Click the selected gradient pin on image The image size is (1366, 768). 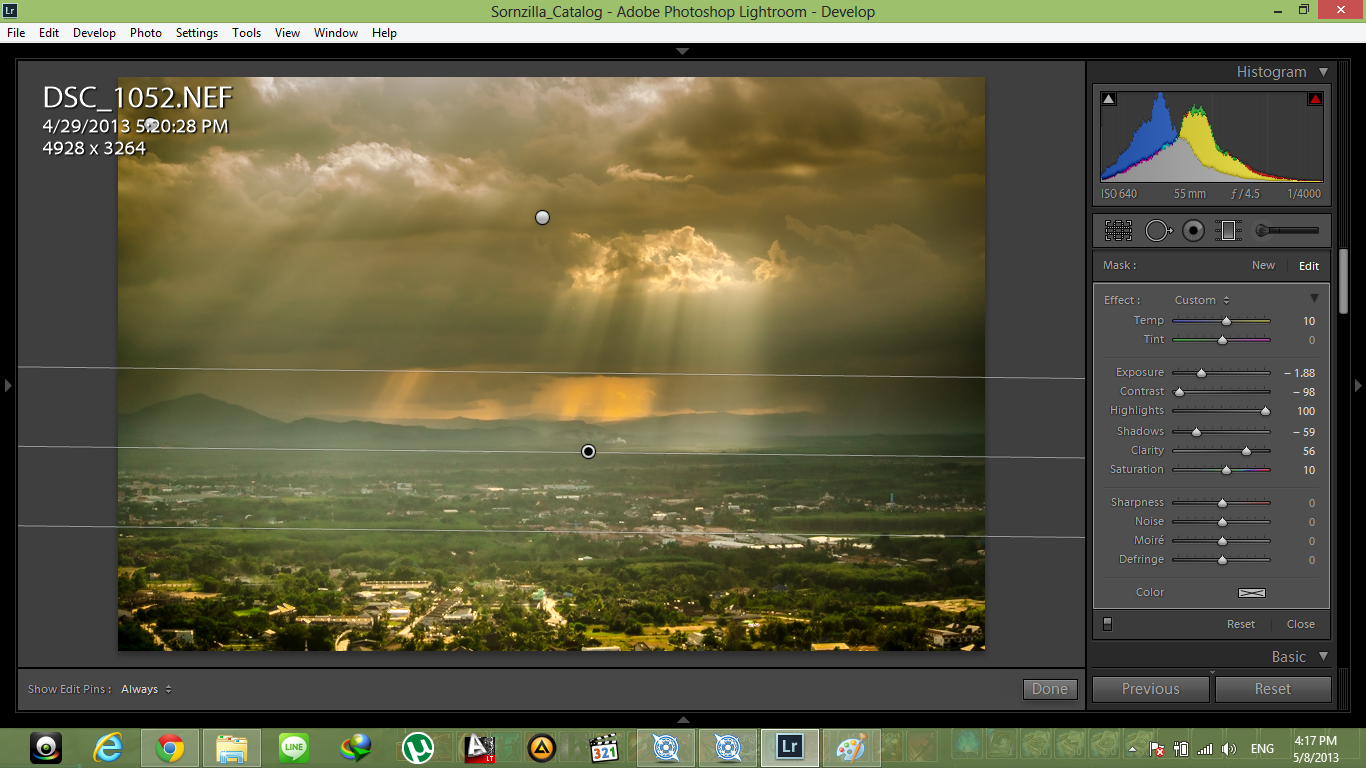click(588, 452)
